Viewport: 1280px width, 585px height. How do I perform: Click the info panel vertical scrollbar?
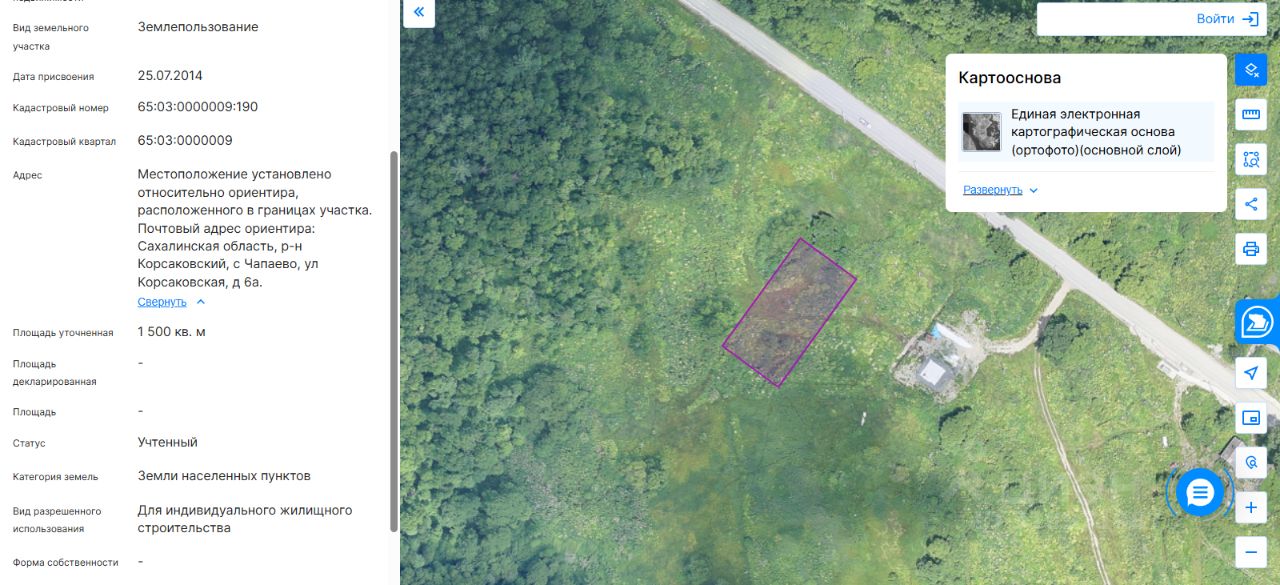click(x=393, y=340)
